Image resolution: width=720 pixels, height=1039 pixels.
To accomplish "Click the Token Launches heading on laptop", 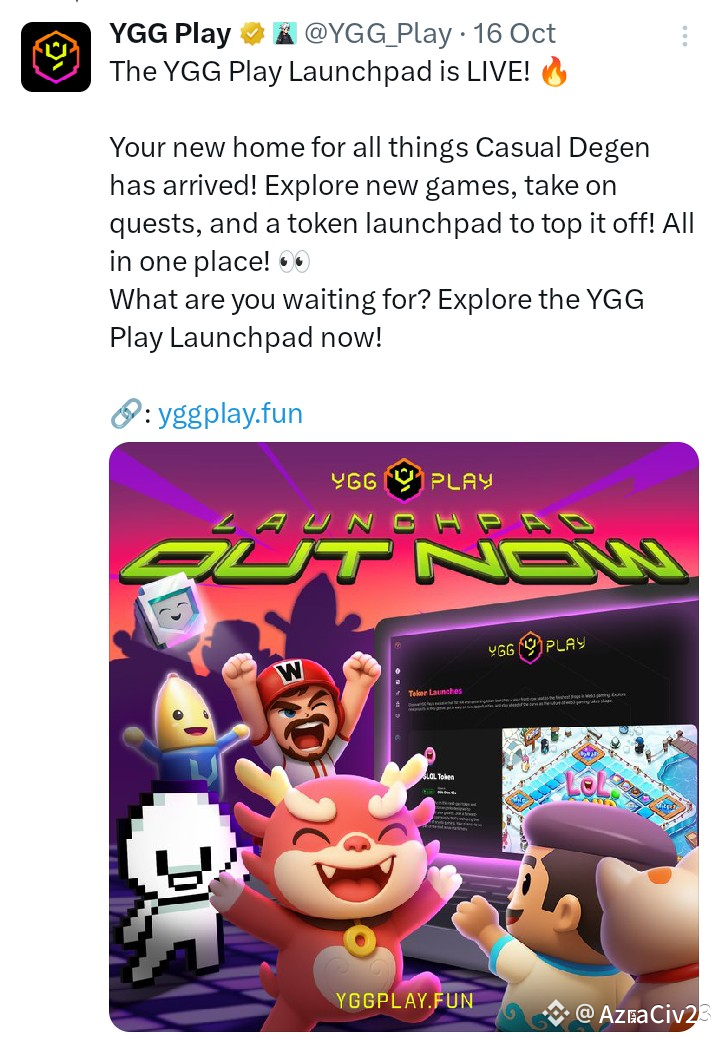I will point(435,692).
